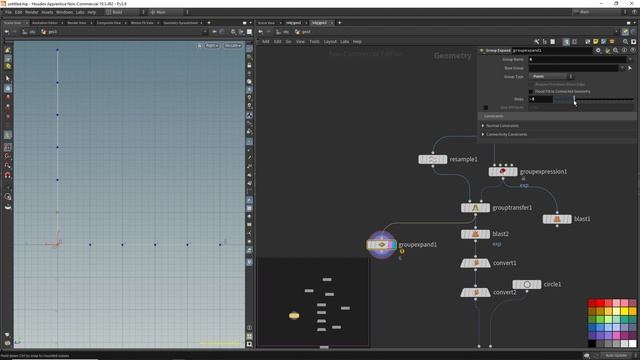
Task: Select the groupexpression1 node icon
Action: click(503, 172)
